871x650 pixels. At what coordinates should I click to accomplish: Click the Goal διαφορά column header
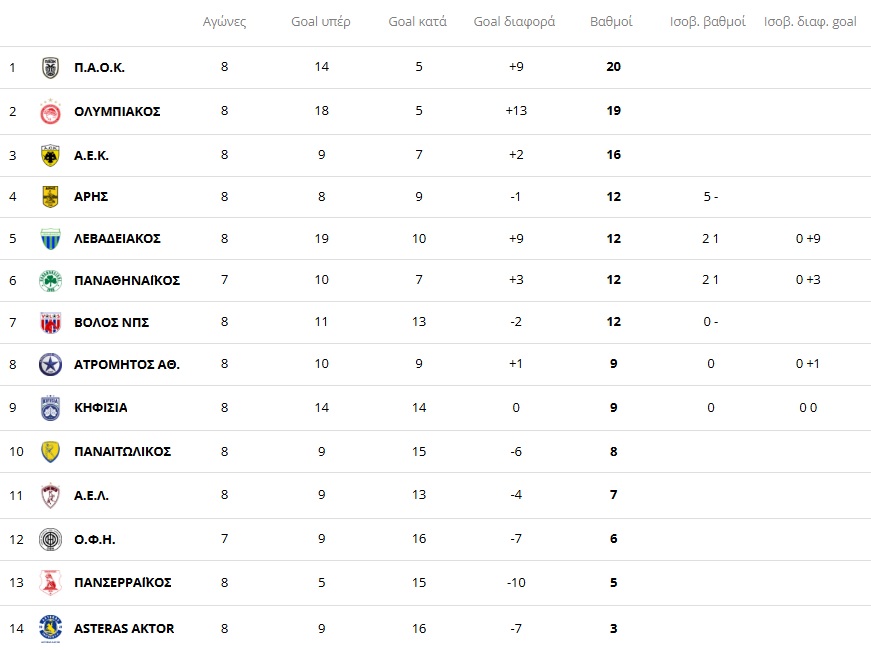click(x=514, y=22)
